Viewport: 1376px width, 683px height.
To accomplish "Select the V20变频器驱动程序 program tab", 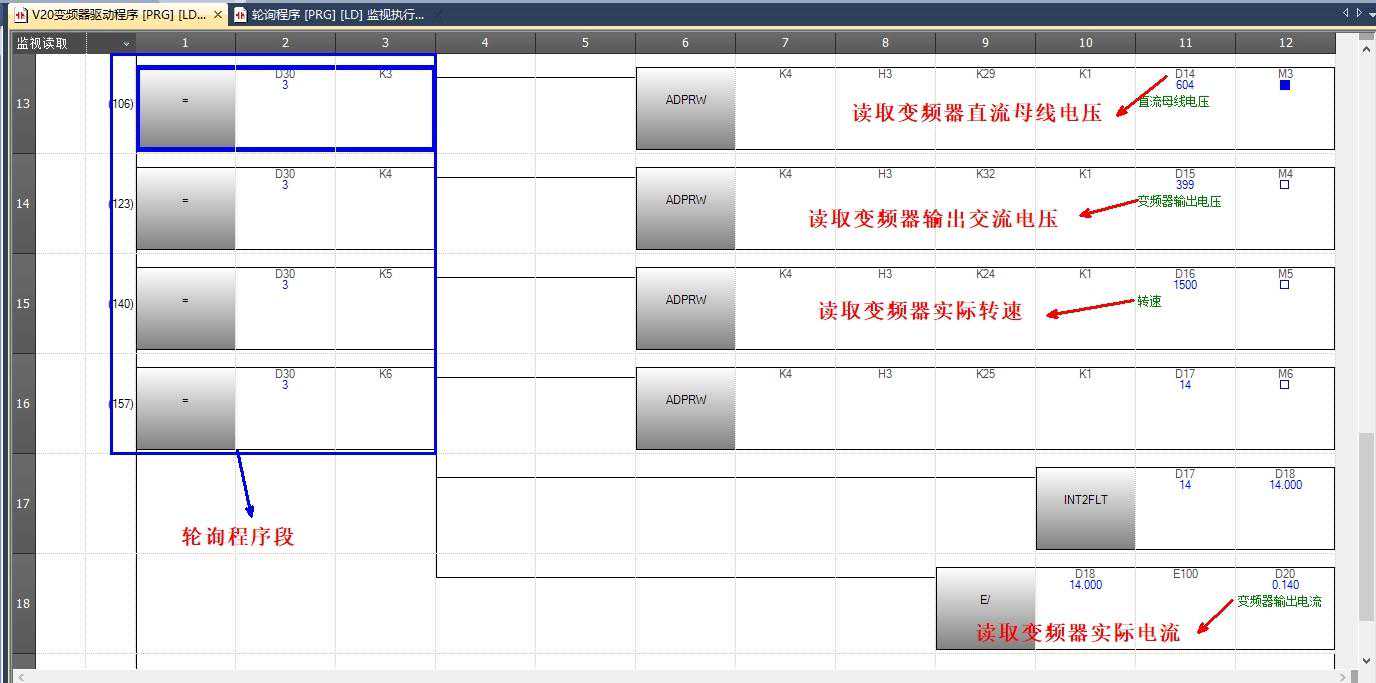I will tap(110, 15).
